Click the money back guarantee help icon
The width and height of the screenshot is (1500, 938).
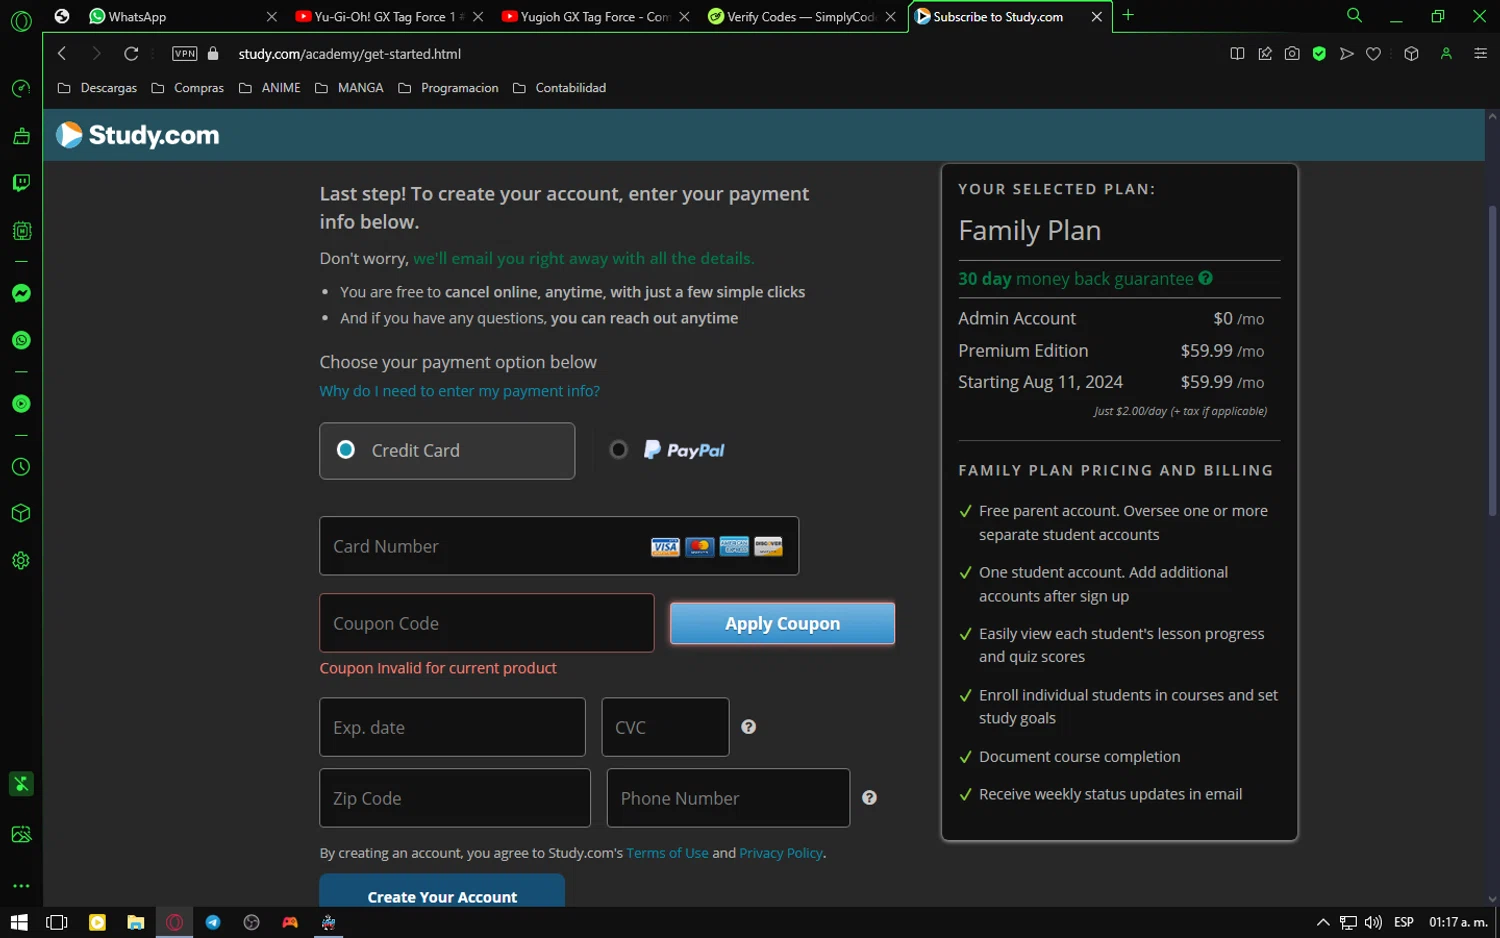coord(1205,278)
